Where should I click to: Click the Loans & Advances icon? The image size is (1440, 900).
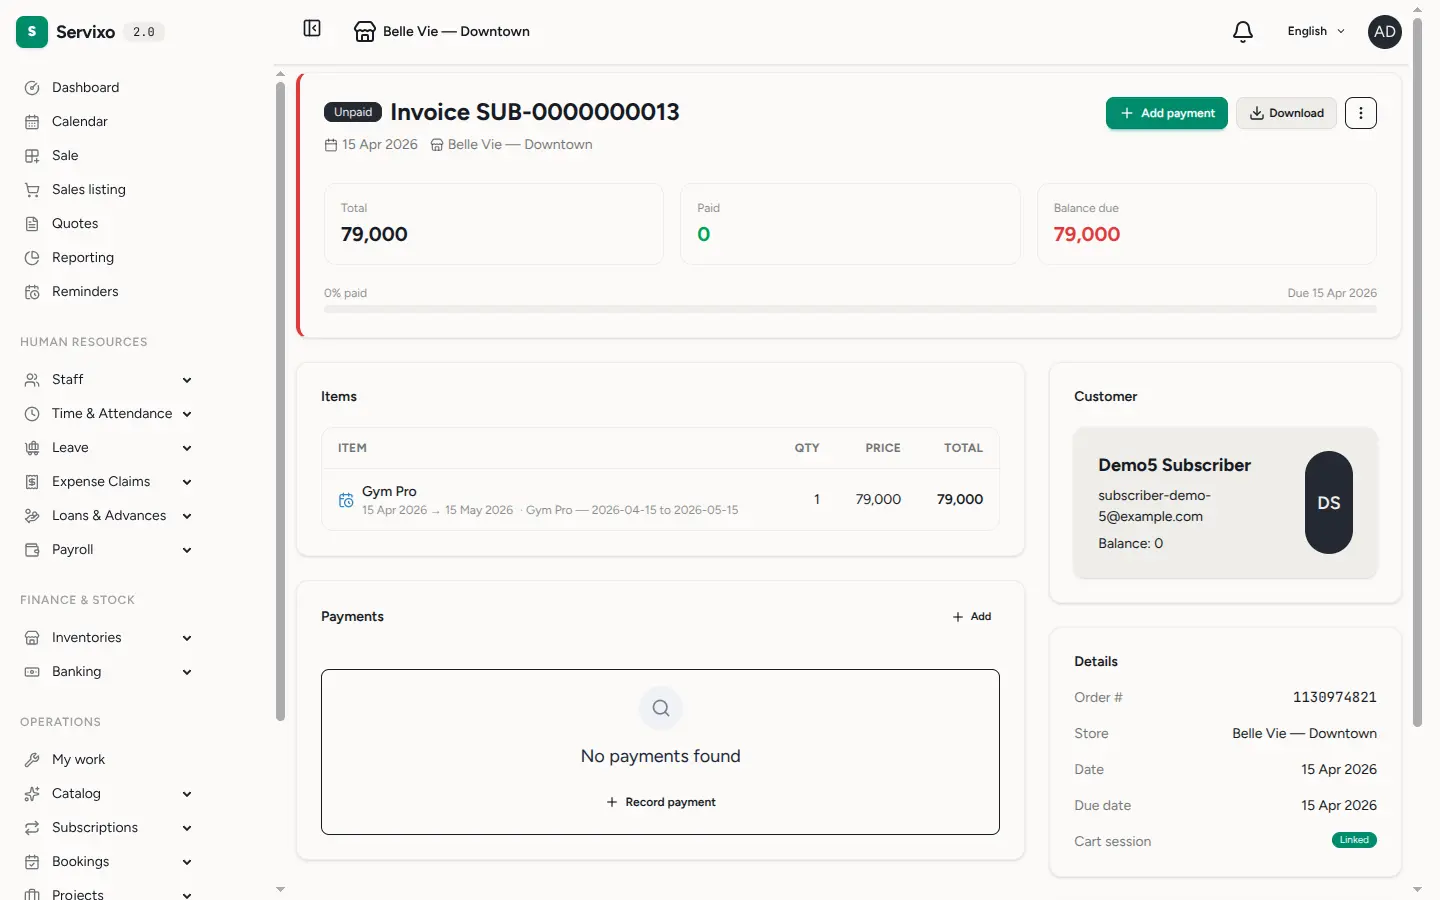[x=32, y=516]
